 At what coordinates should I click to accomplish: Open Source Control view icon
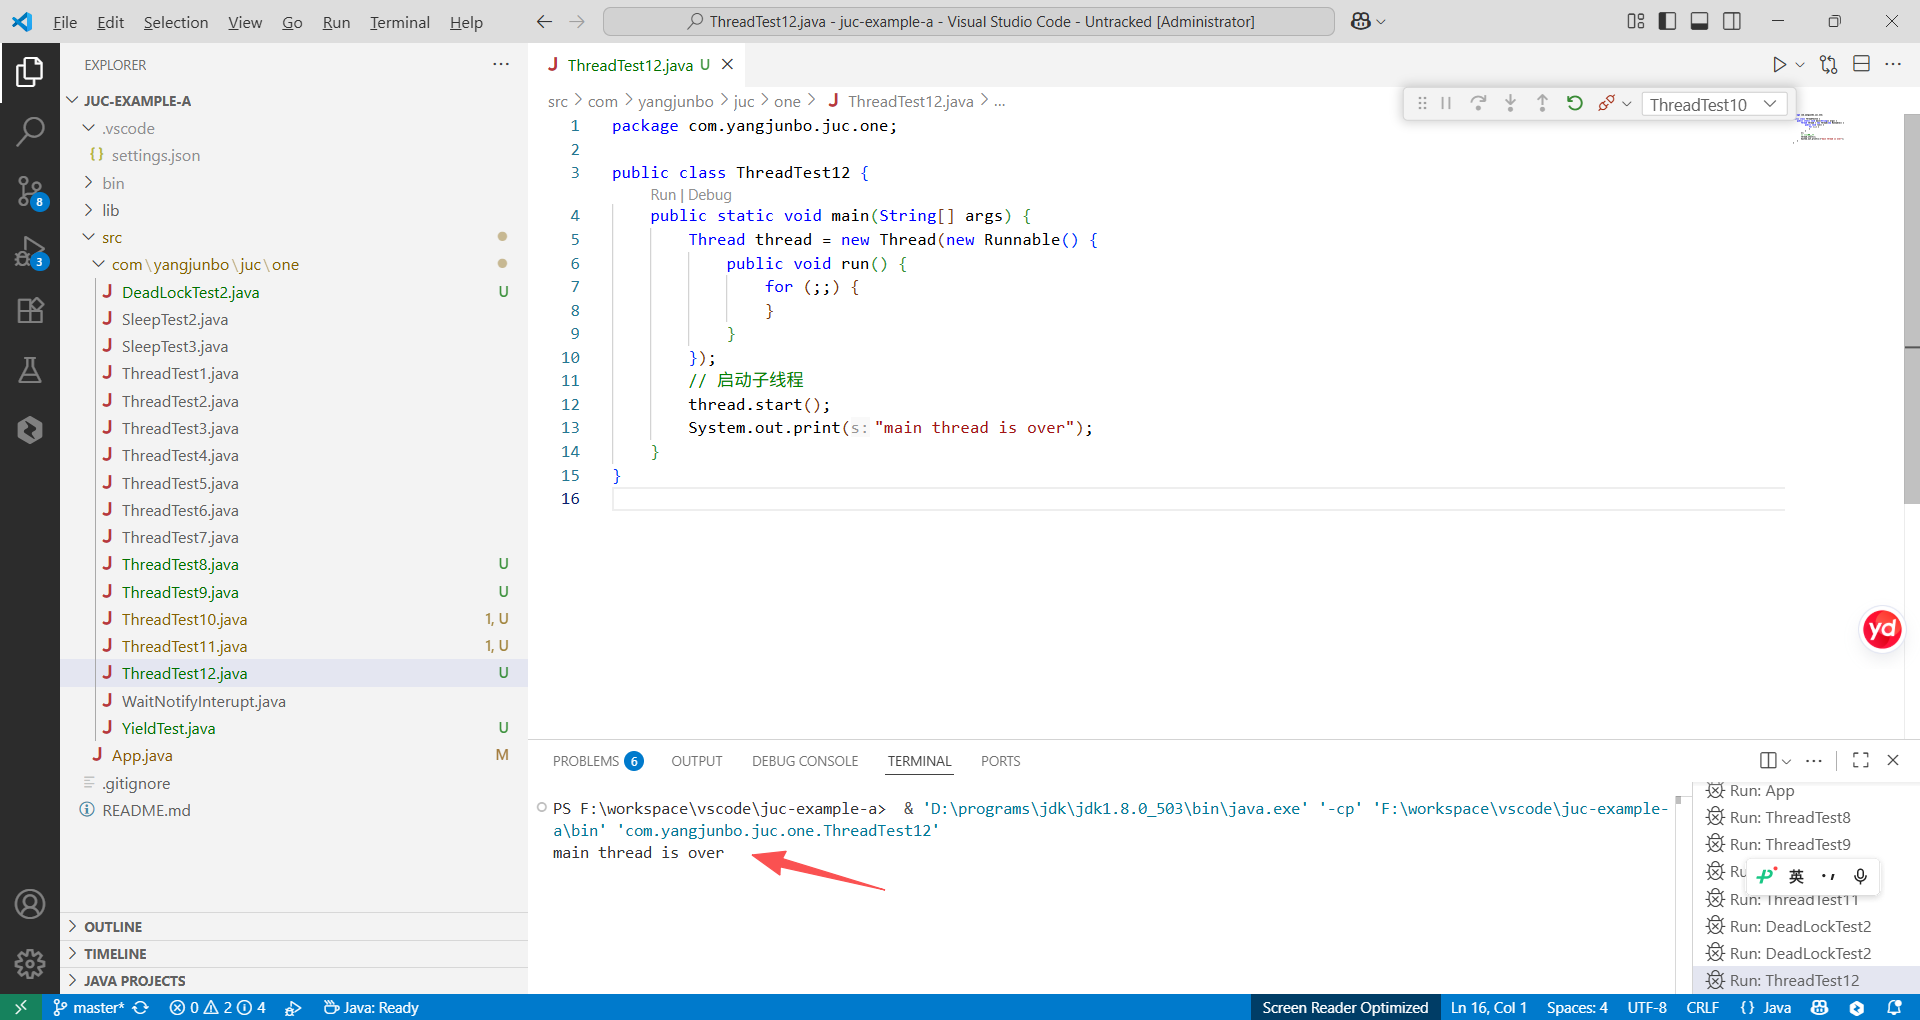30,191
